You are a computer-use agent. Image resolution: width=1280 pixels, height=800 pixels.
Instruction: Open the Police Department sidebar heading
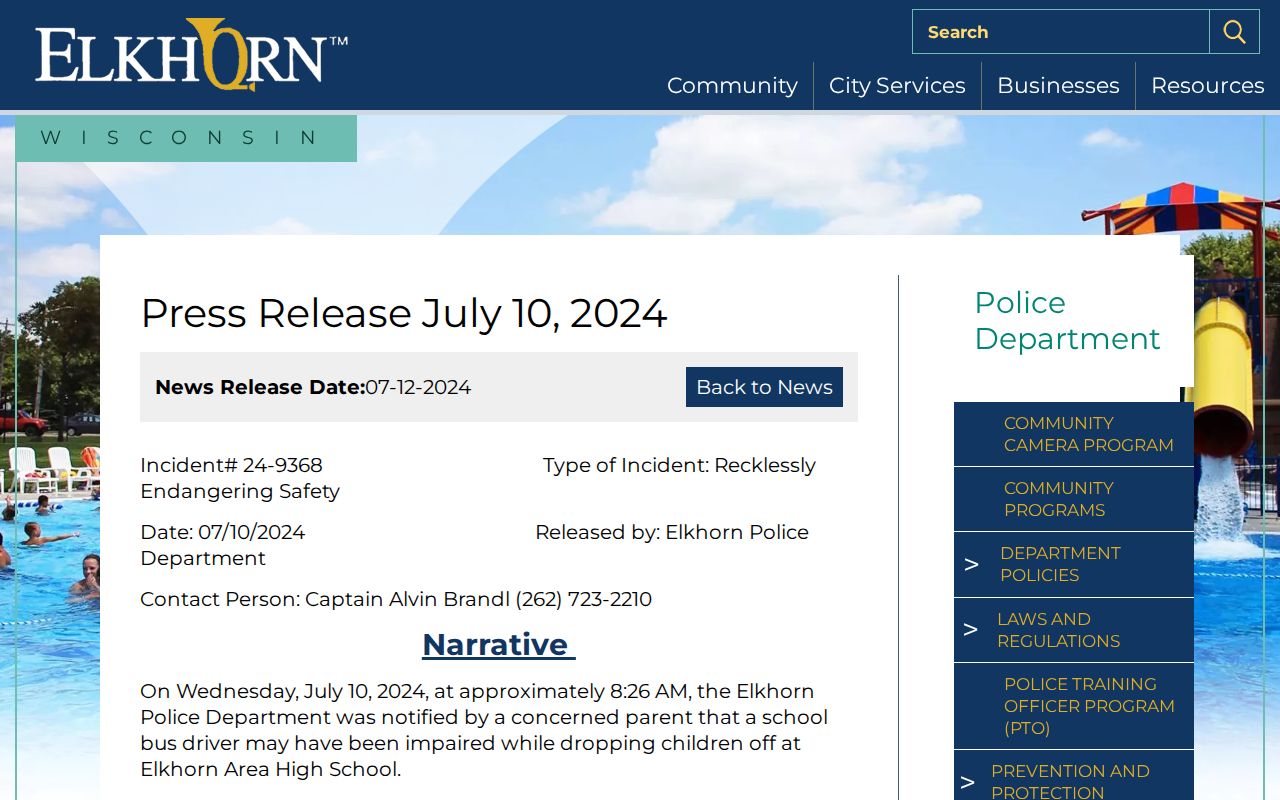1067,320
